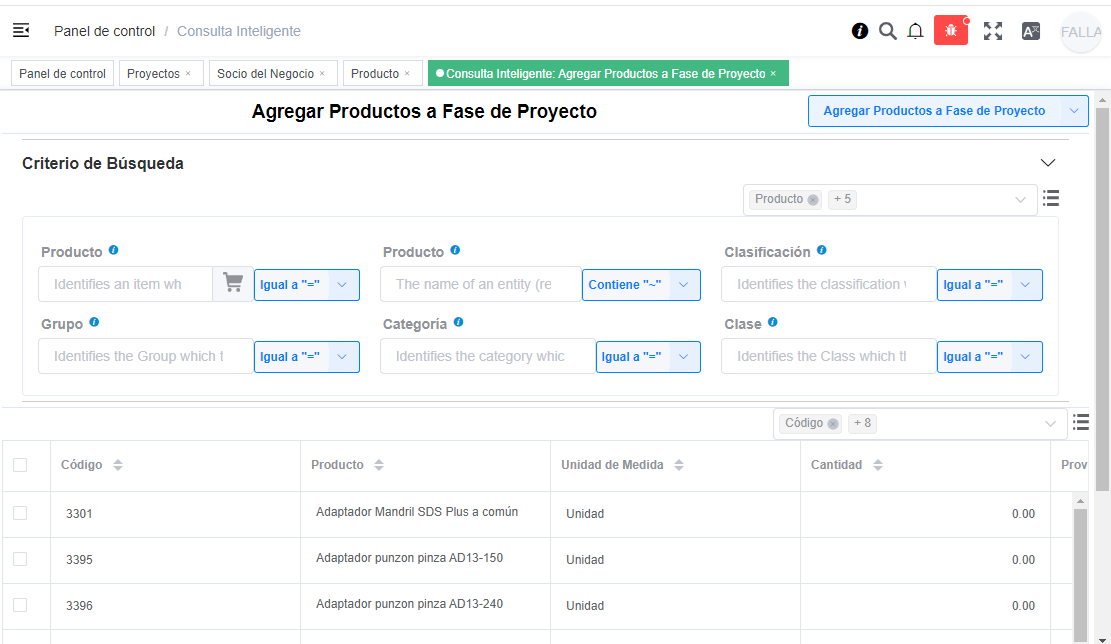Click the vertical scrollbar on the right
Screen dimensions: 1111x644
coord(1104,300)
